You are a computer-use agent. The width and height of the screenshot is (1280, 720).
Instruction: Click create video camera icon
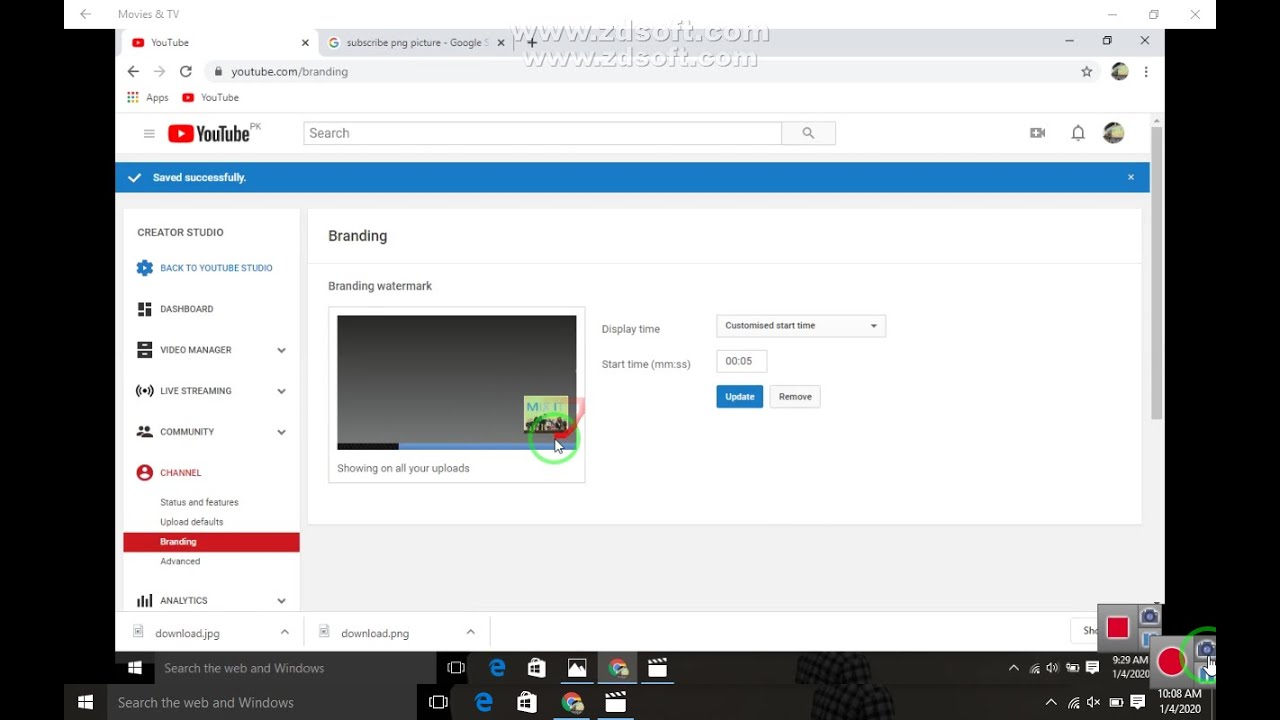pyautogui.click(x=1037, y=133)
